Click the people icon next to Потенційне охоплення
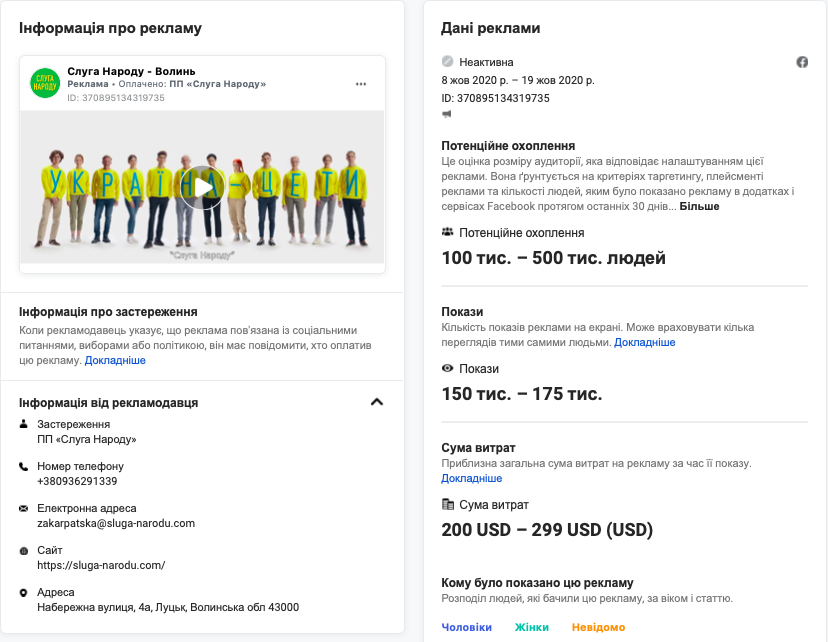The image size is (828, 642). click(447, 232)
